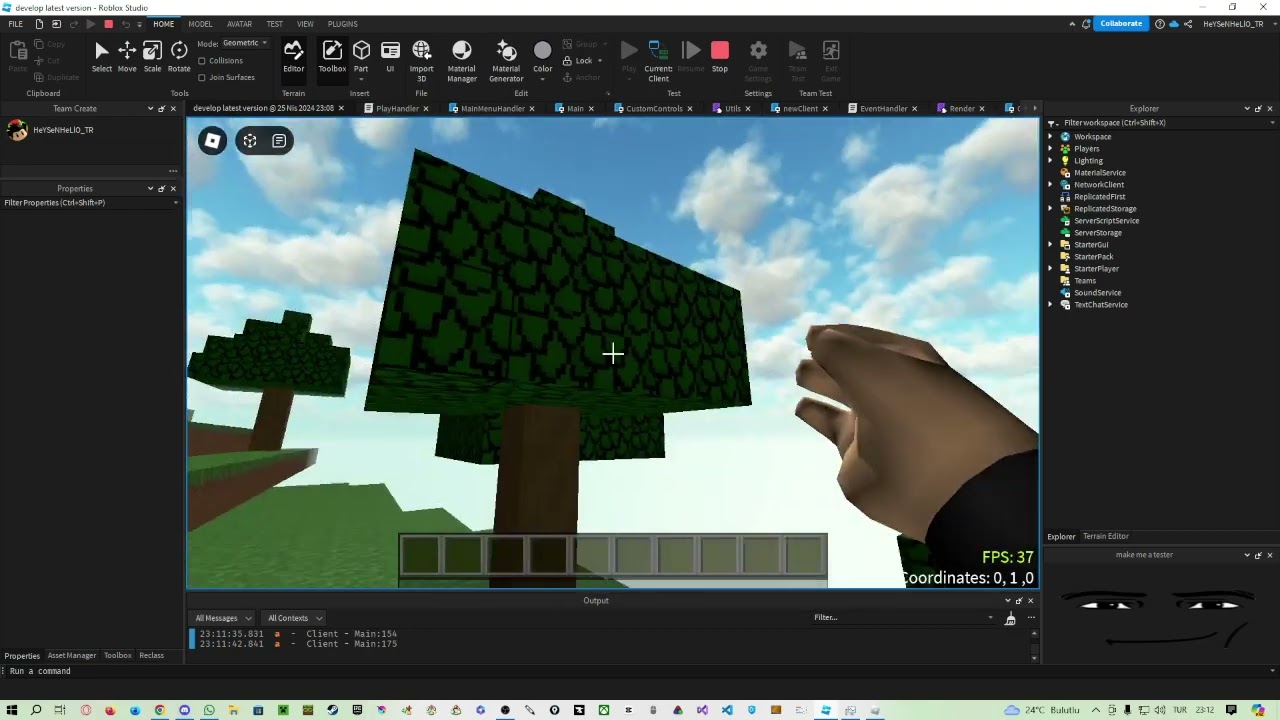Click the UI insert button
Viewport: 1280px width, 720px height.
point(390,57)
